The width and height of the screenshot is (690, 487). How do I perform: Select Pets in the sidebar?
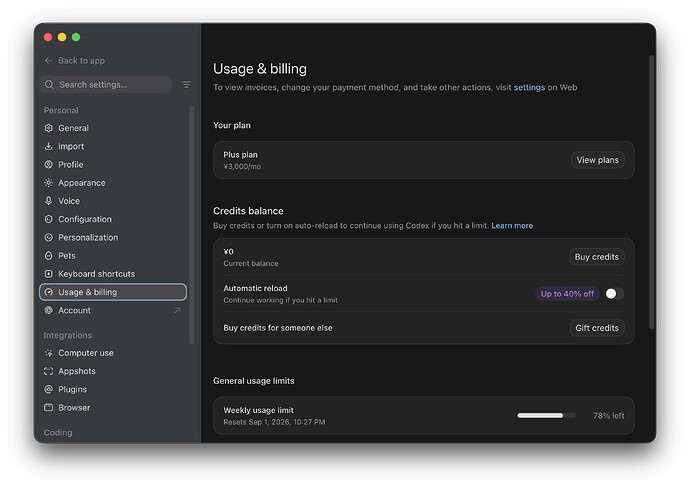[x=113, y=256]
